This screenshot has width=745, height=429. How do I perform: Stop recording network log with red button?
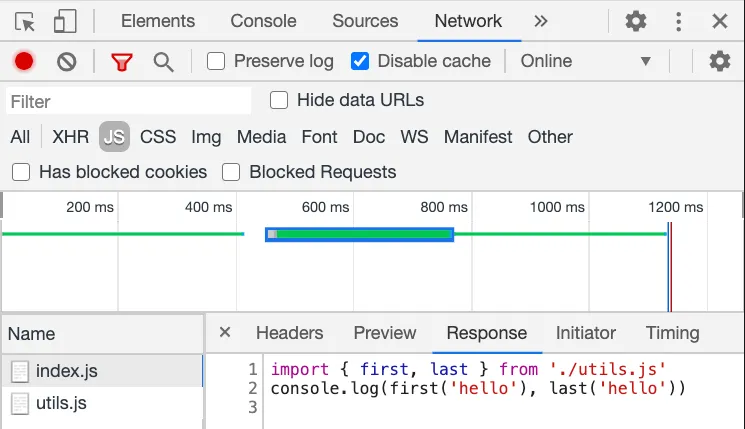coord(24,62)
